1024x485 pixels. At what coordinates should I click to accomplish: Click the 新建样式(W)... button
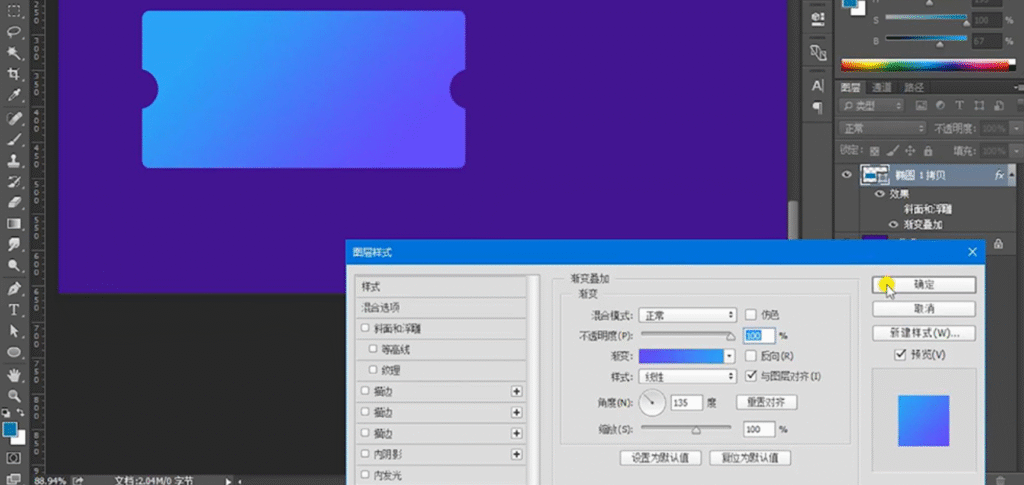pyautogui.click(x=924, y=333)
